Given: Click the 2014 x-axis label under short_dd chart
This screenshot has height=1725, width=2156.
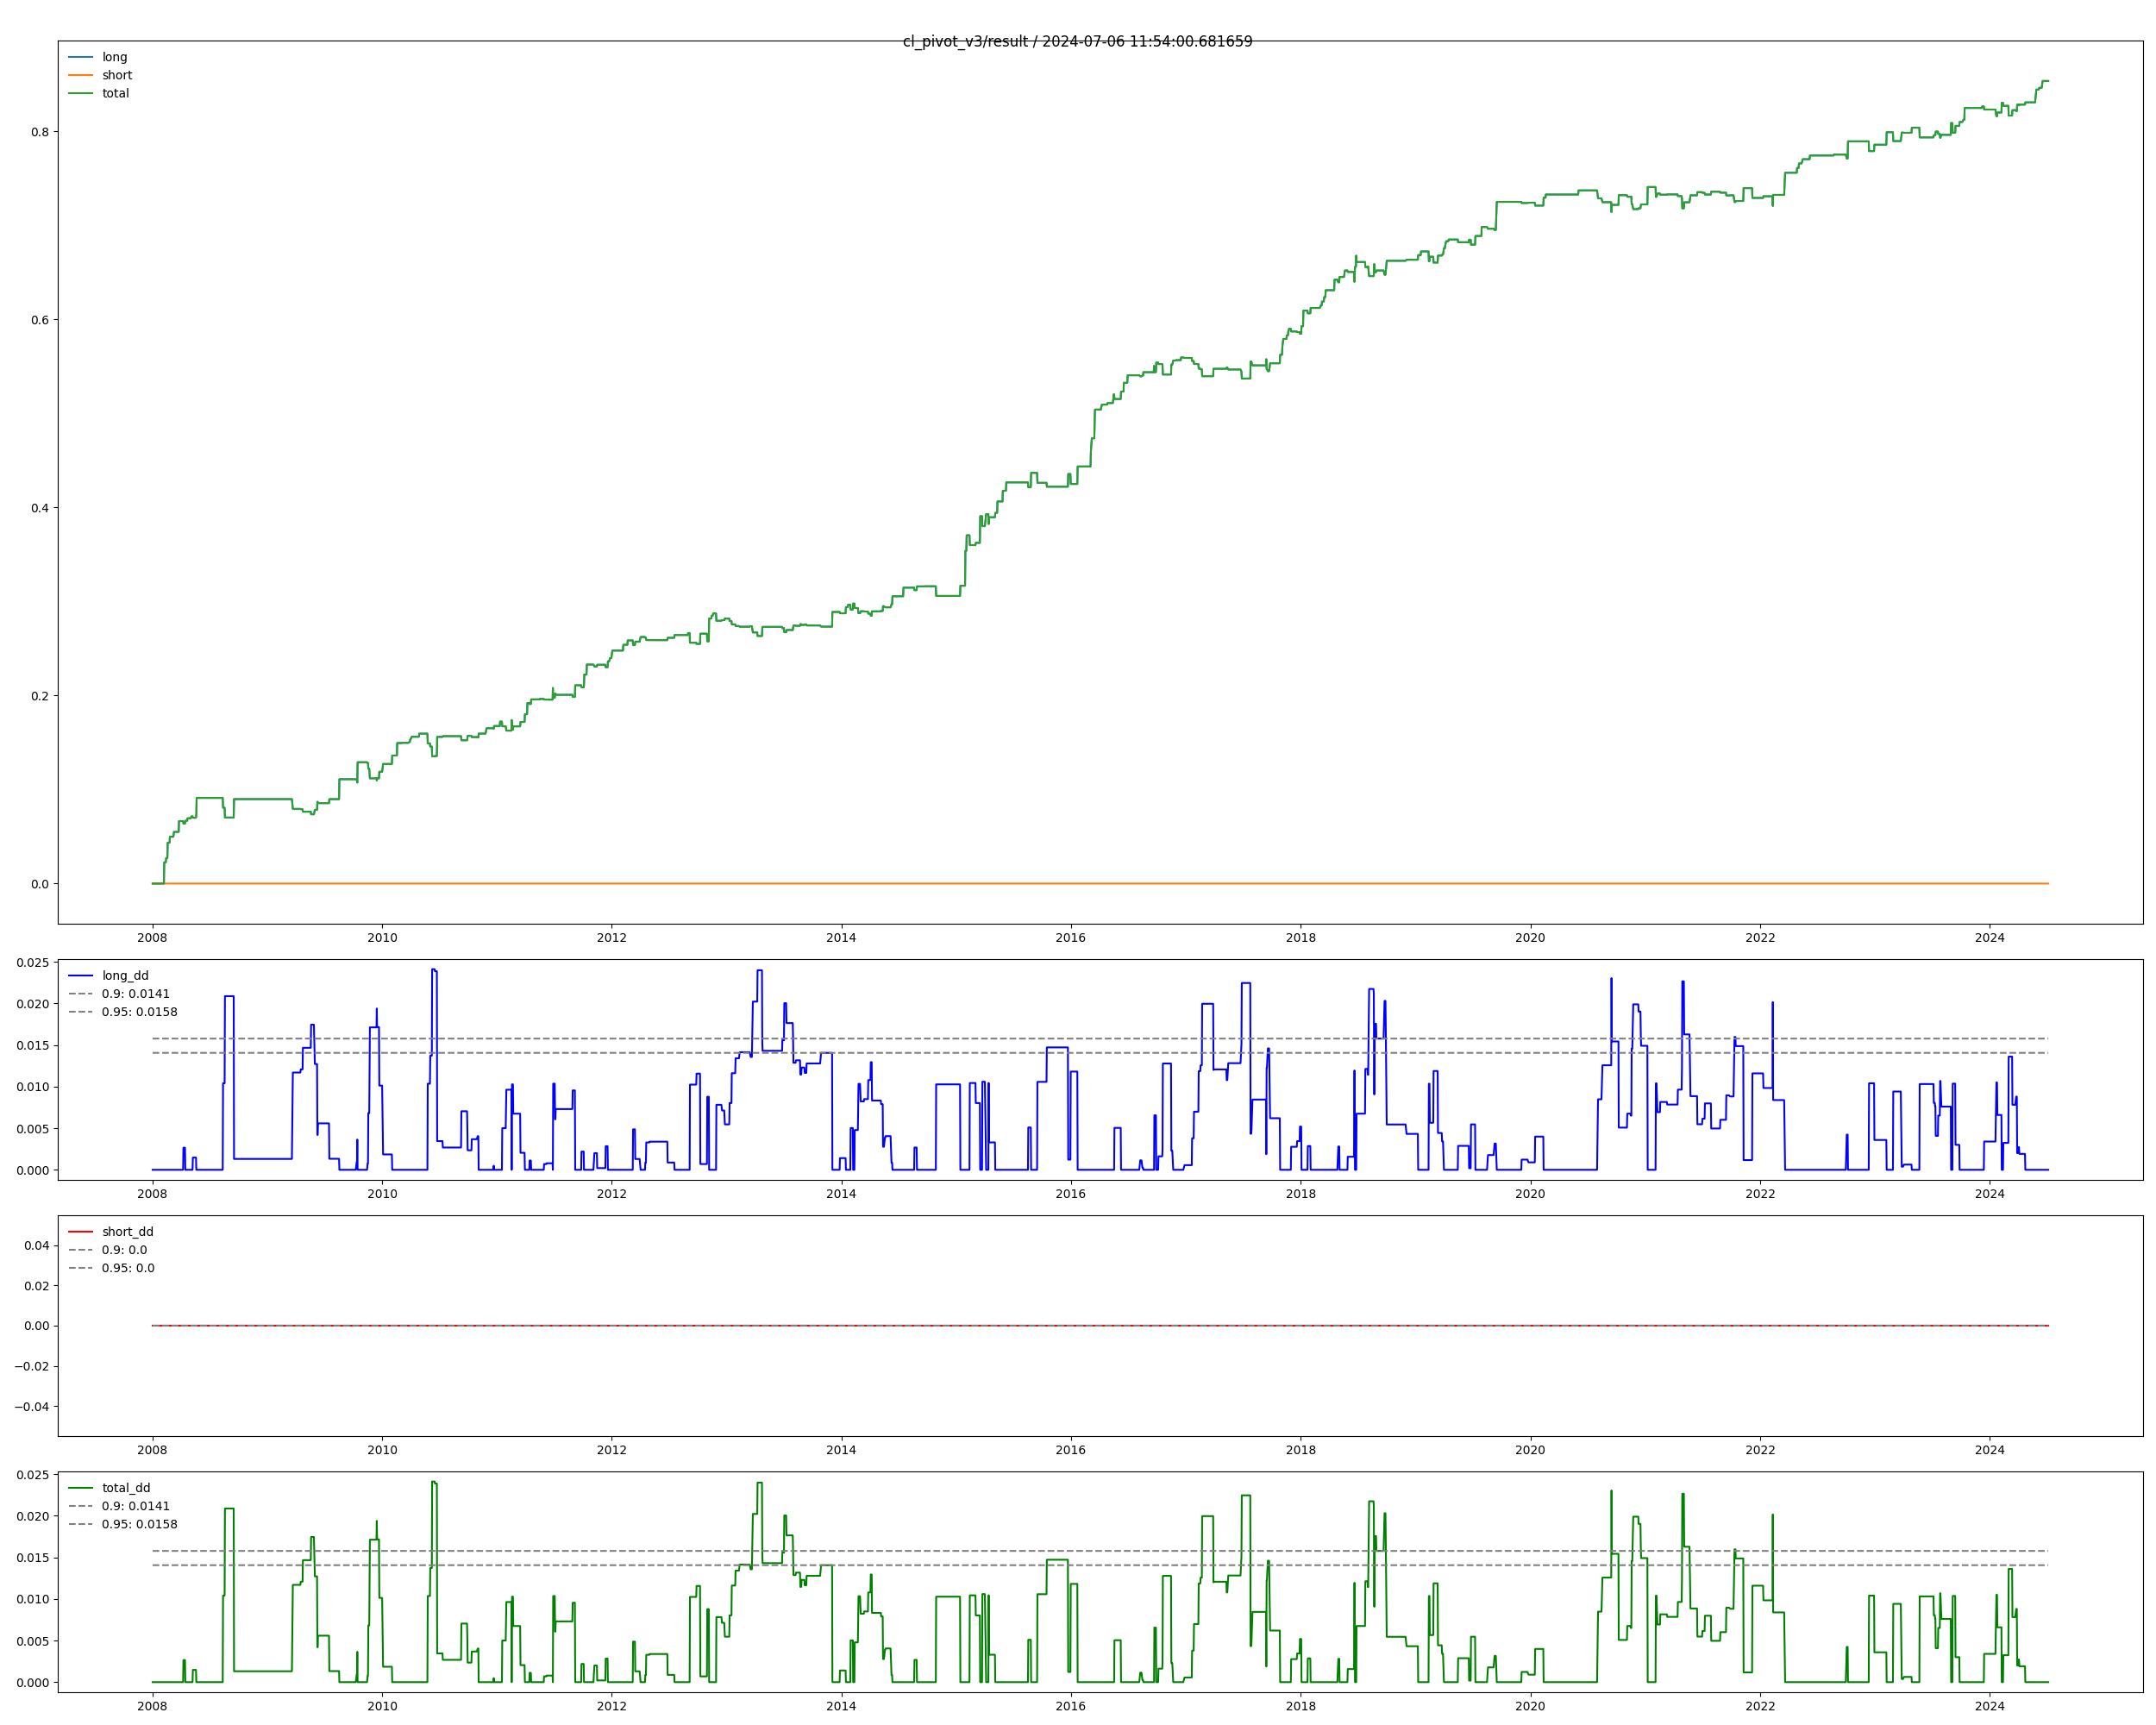Looking at the screenshot, I should pyautogui.click(x=841, y=1450).
